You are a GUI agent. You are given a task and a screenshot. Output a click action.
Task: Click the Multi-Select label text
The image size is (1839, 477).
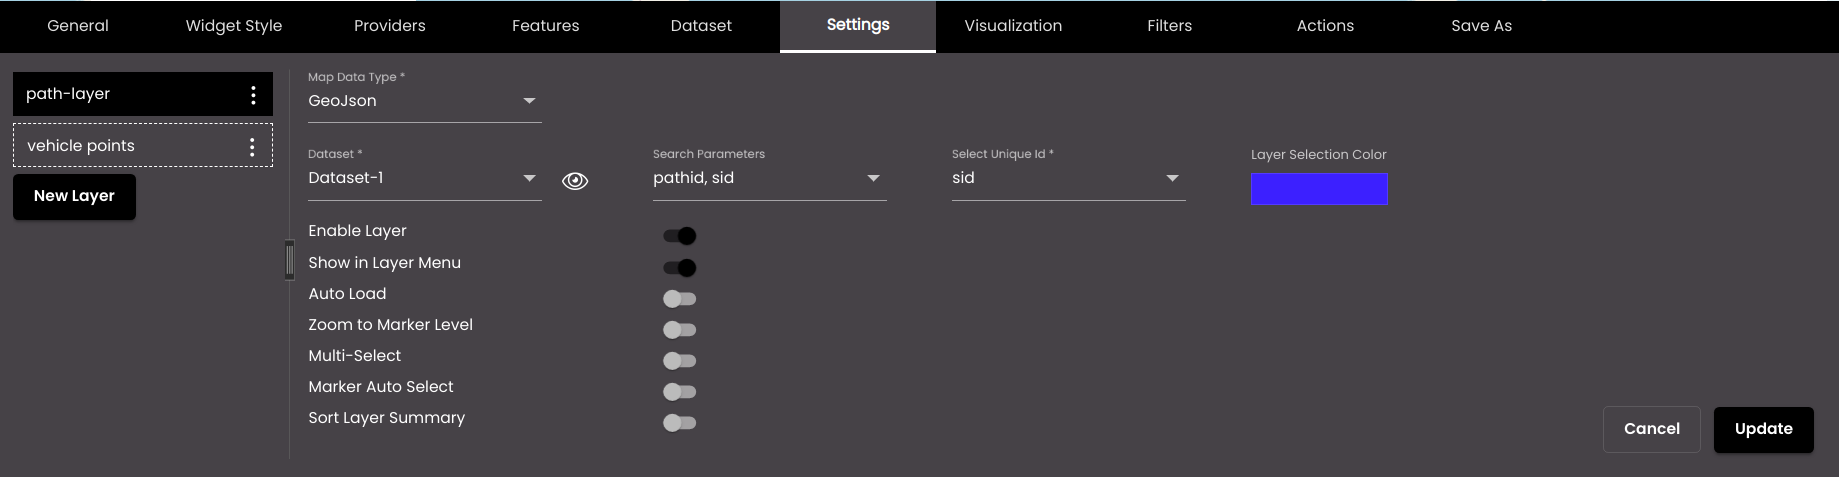coord(355,356)
